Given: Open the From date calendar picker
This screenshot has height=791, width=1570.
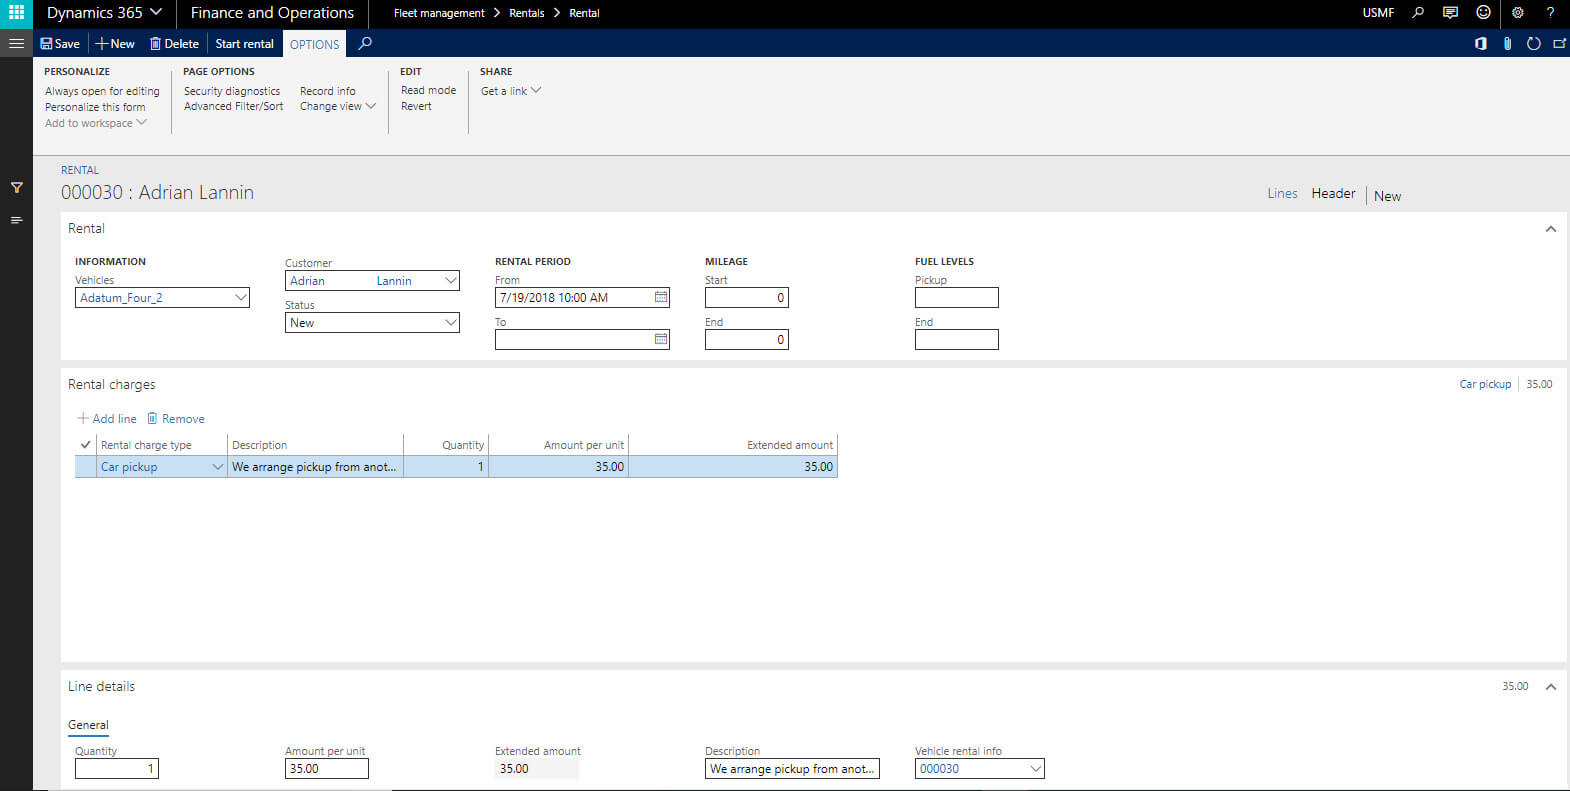Looking at the screenshot, I should (661, 297).
